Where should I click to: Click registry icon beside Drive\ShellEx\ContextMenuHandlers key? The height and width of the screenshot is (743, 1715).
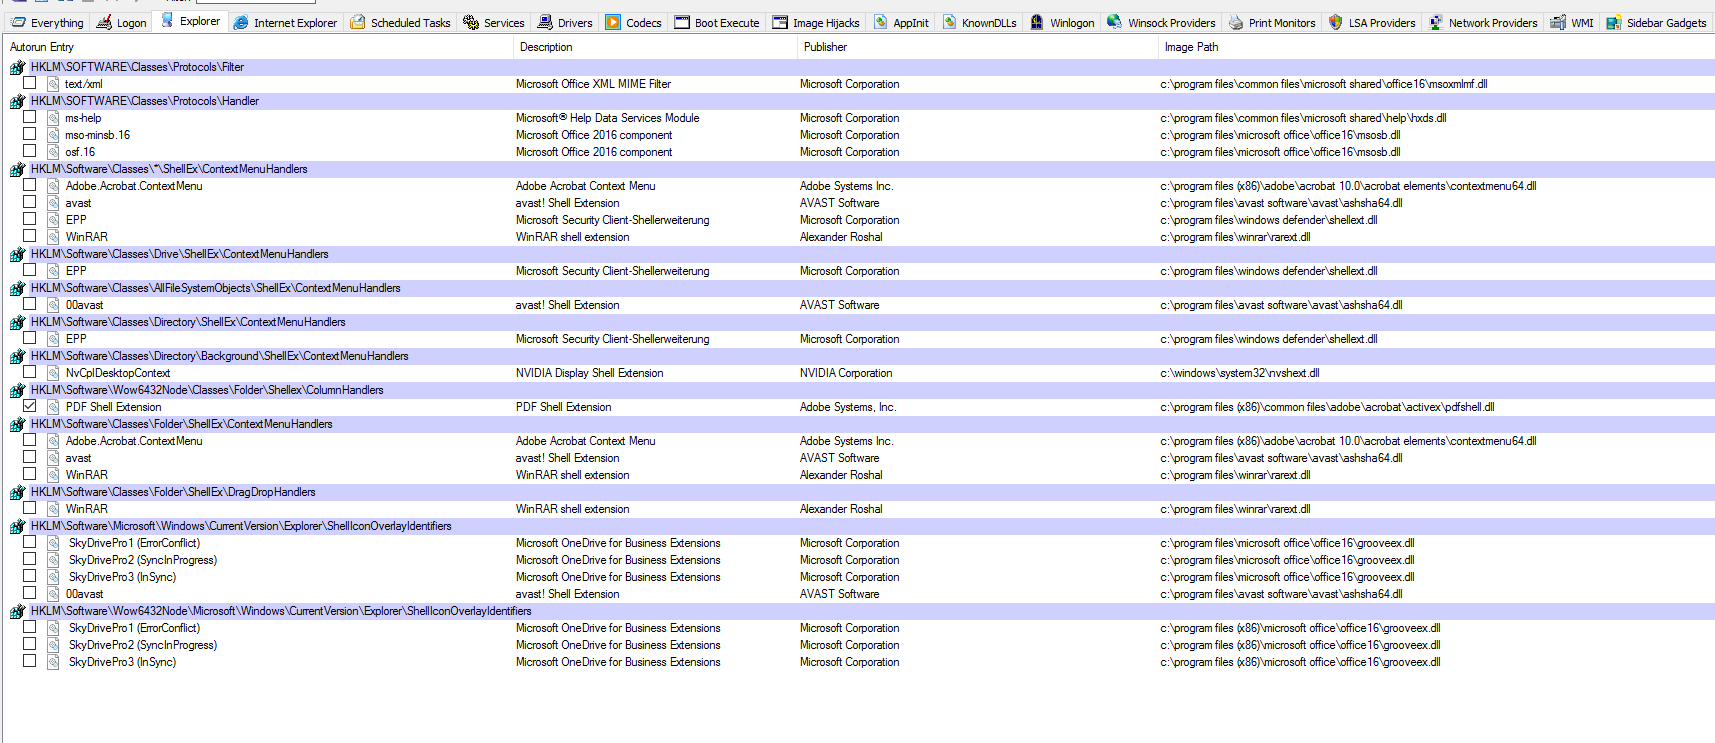point(17,255)
